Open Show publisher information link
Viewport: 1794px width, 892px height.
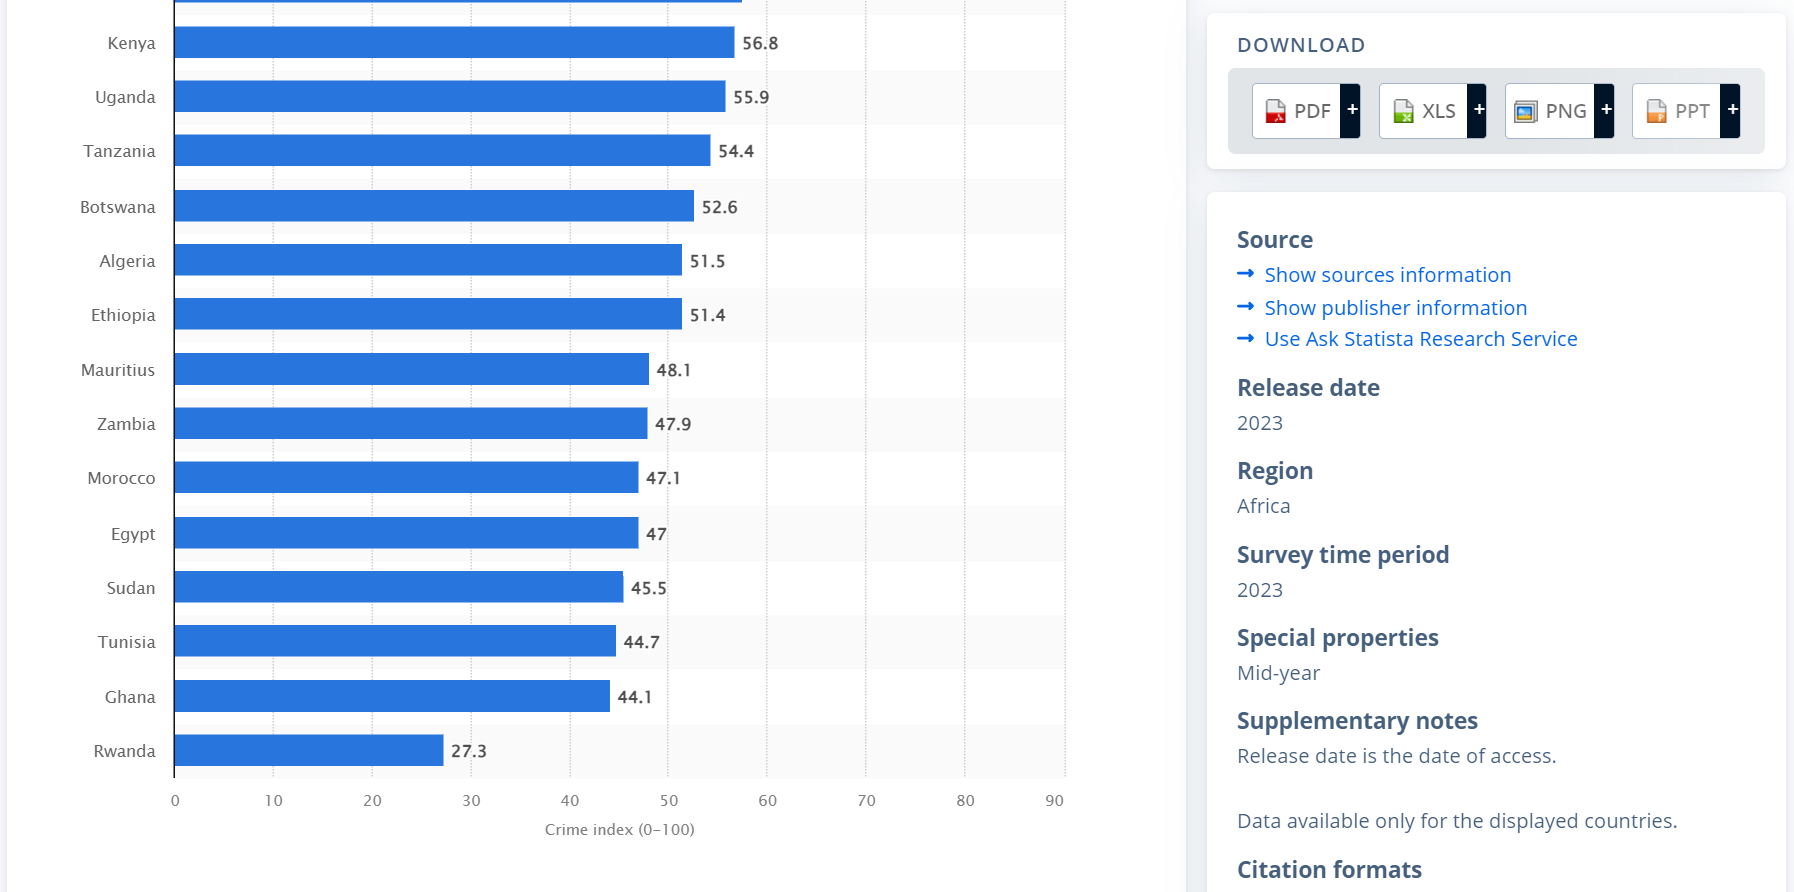tap(1395, 308)
